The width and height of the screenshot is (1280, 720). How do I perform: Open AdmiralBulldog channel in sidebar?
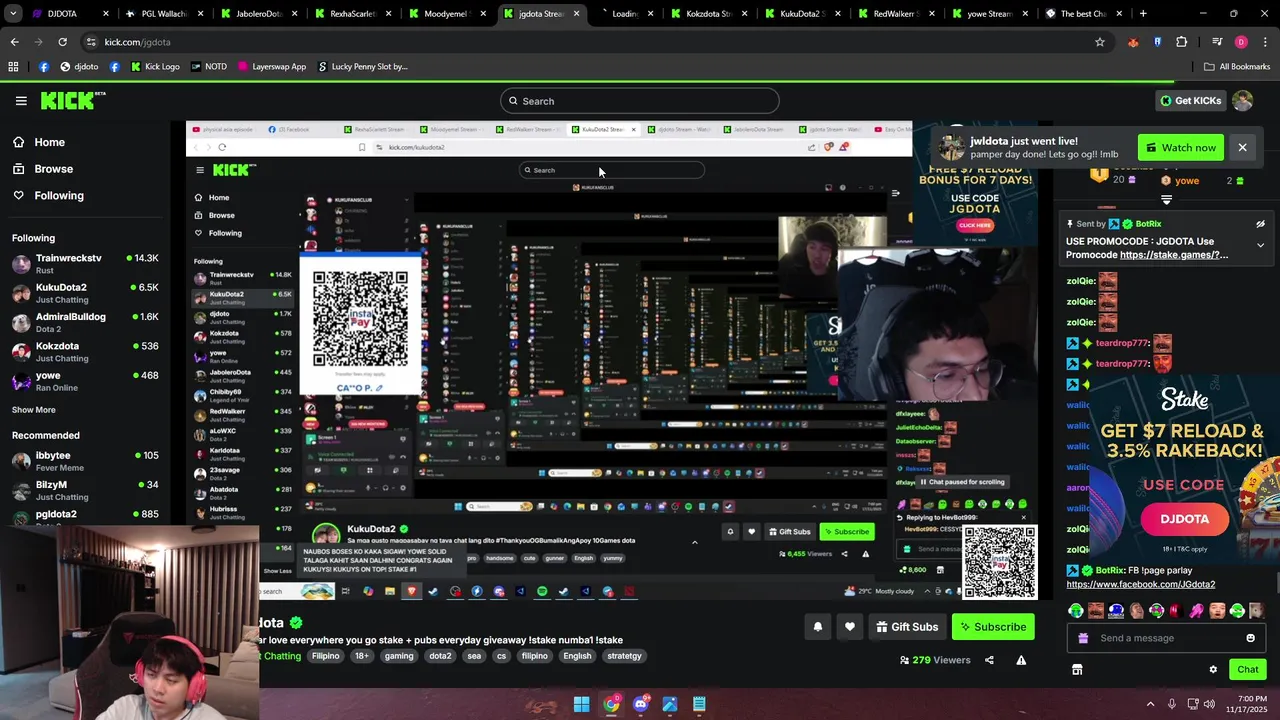tap(85, 322)
